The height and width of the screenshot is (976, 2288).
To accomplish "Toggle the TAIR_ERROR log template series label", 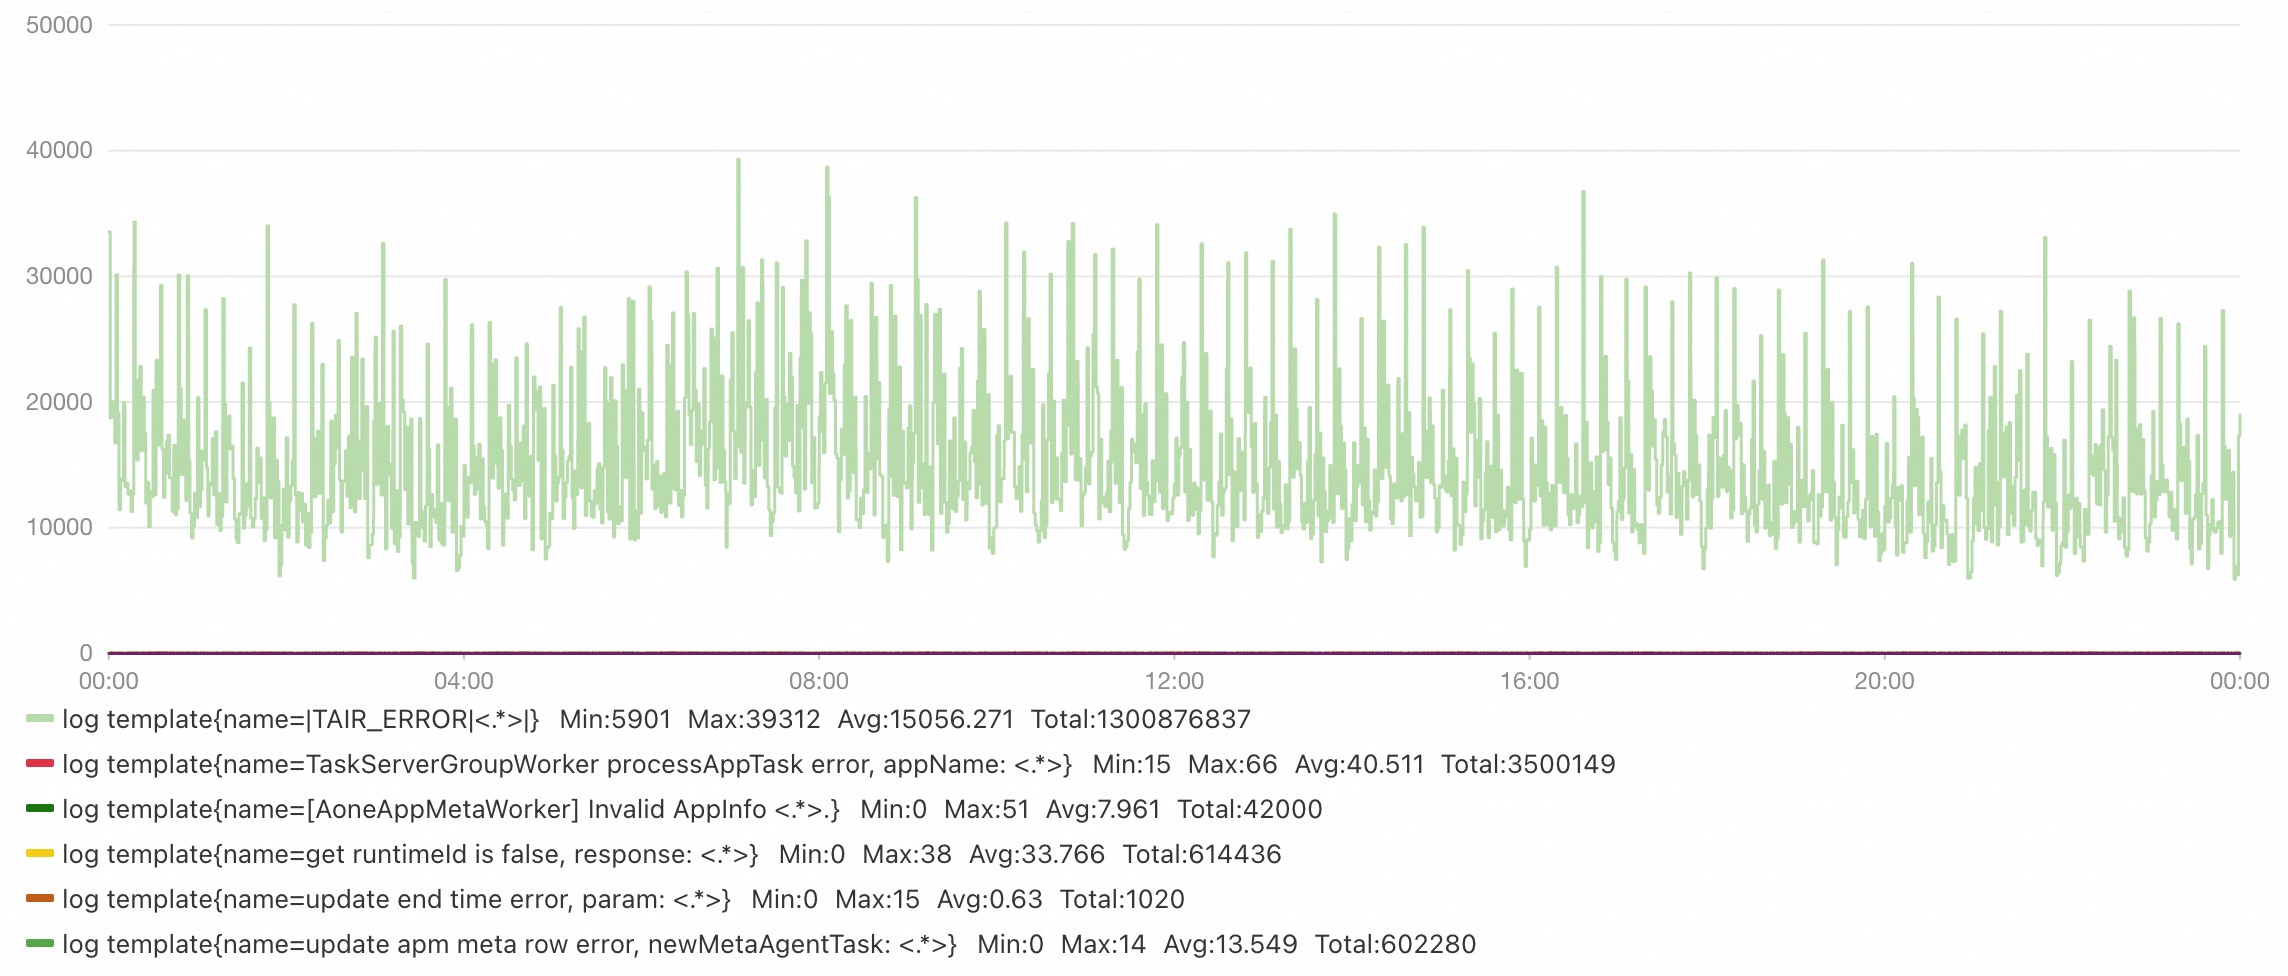I will 301,719.
